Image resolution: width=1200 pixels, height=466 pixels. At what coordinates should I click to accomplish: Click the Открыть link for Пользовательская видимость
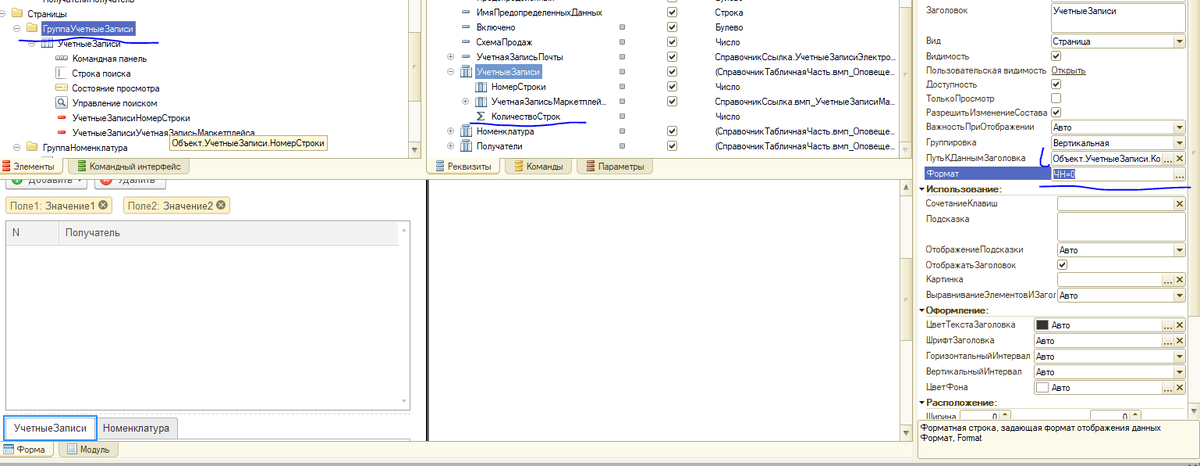[x=1069, y=71]
